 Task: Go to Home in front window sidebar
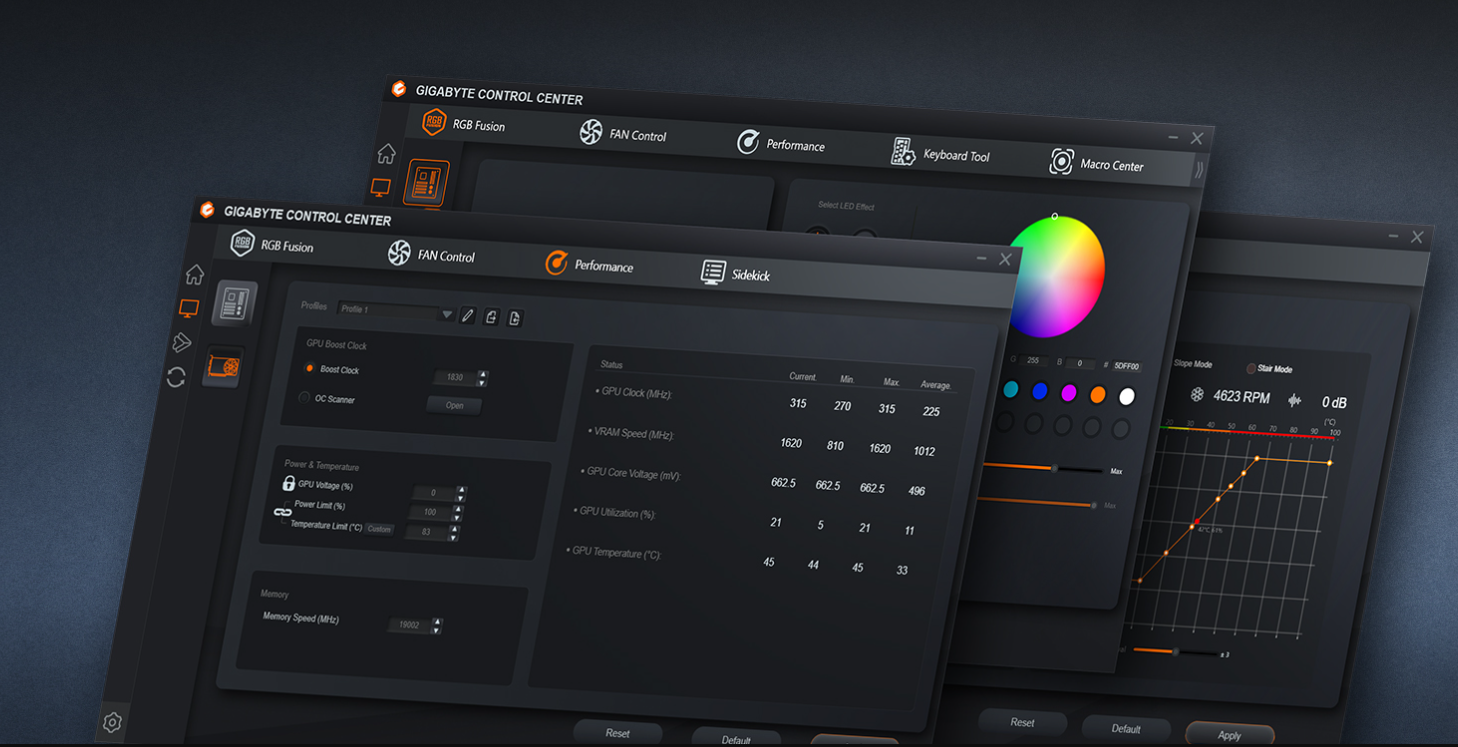pos(195,274)
